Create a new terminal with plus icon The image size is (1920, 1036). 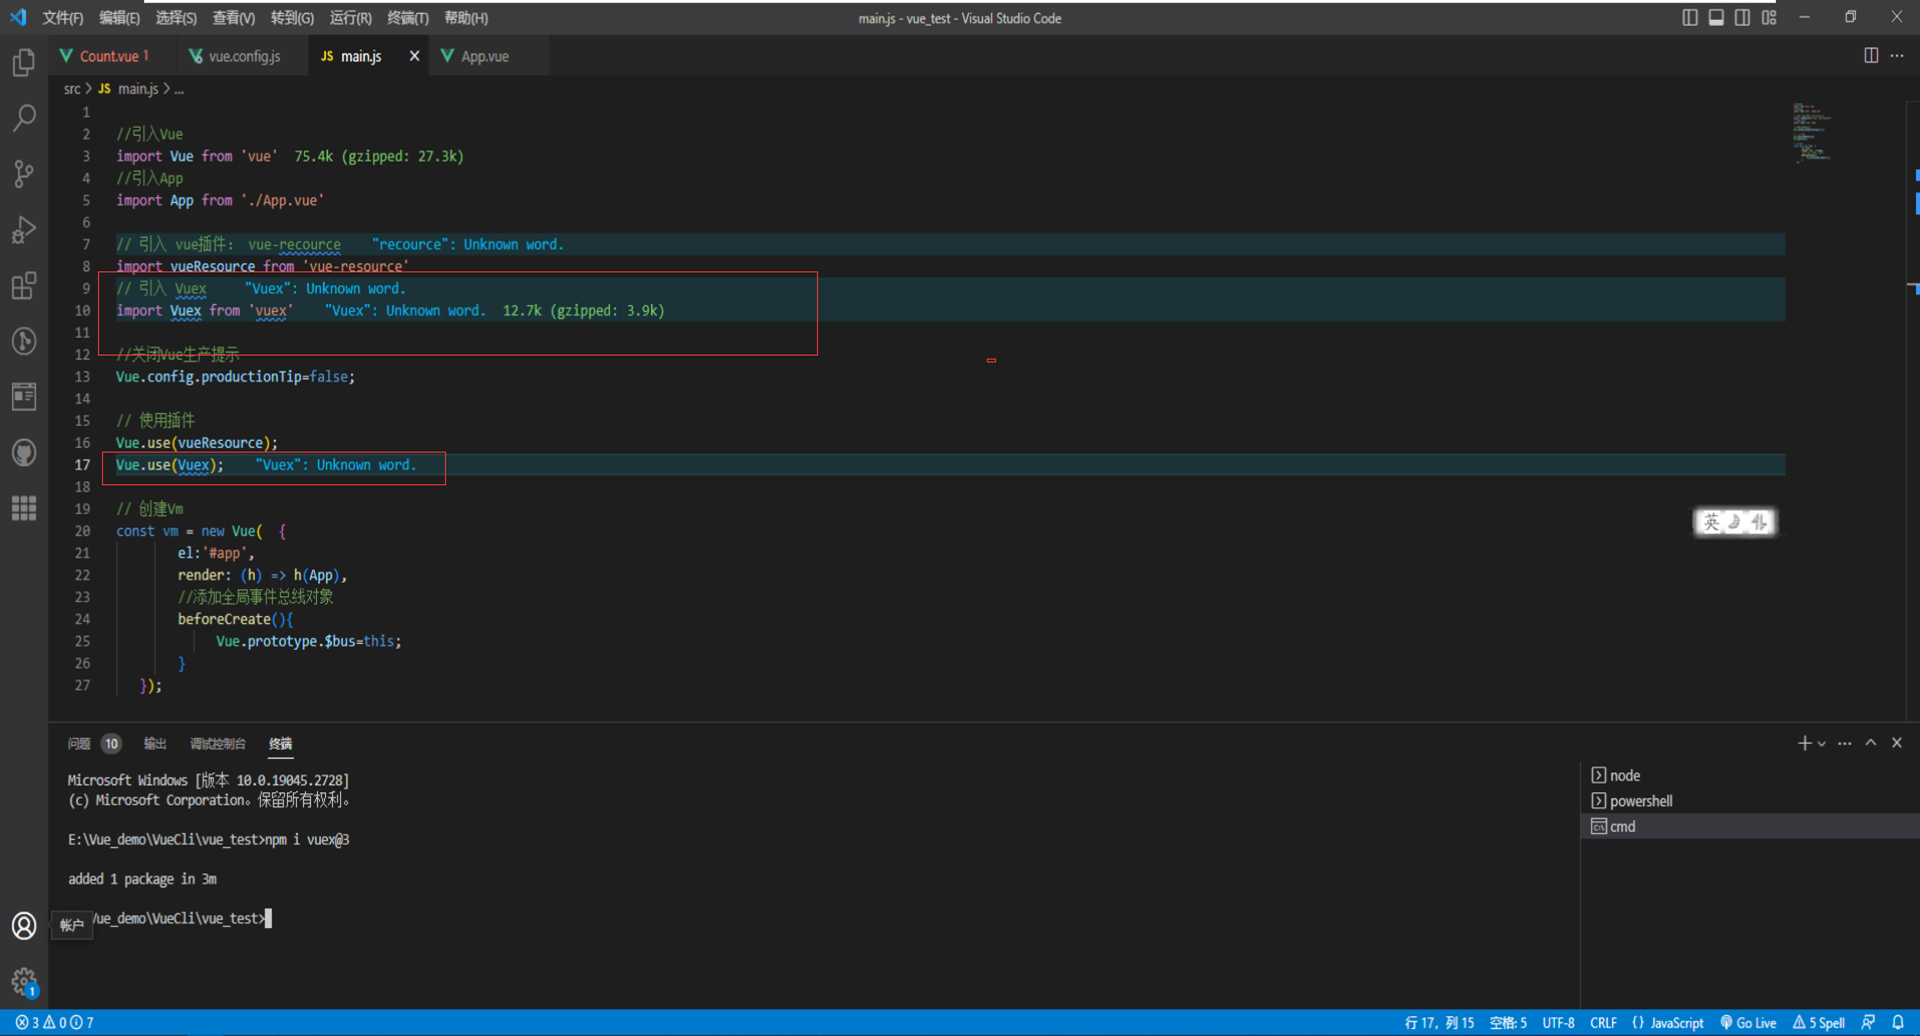(x=1804, y=743)
